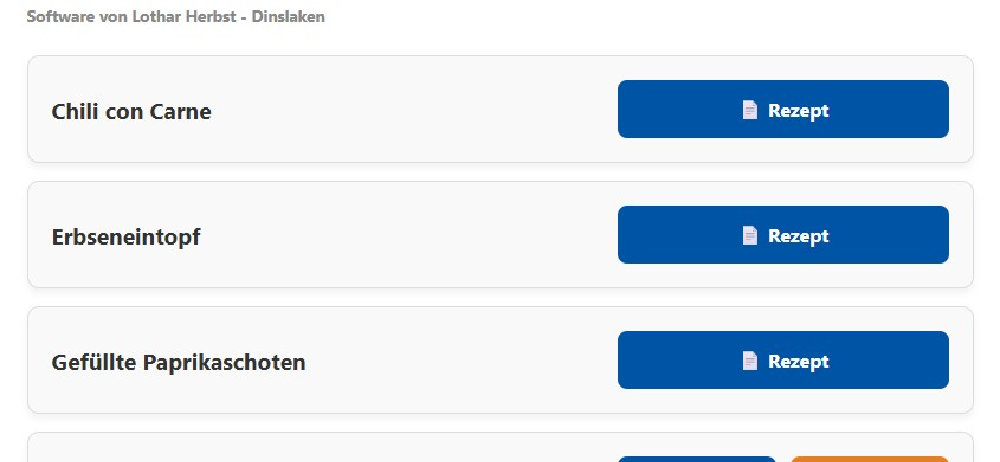
Task: Click the partially visible fourth recipe card
Action: [x=300, y=450]
